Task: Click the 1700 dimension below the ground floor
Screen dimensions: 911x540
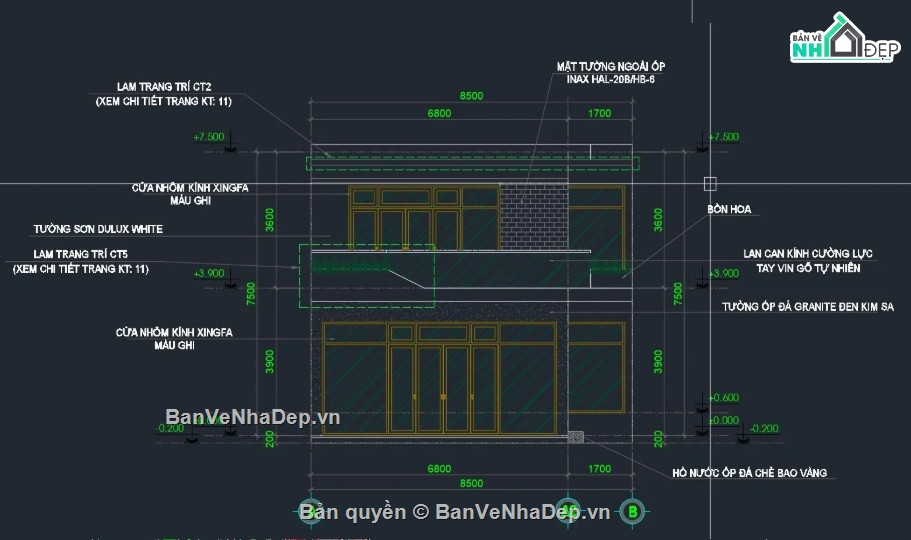Action: (x=600, y=469)
